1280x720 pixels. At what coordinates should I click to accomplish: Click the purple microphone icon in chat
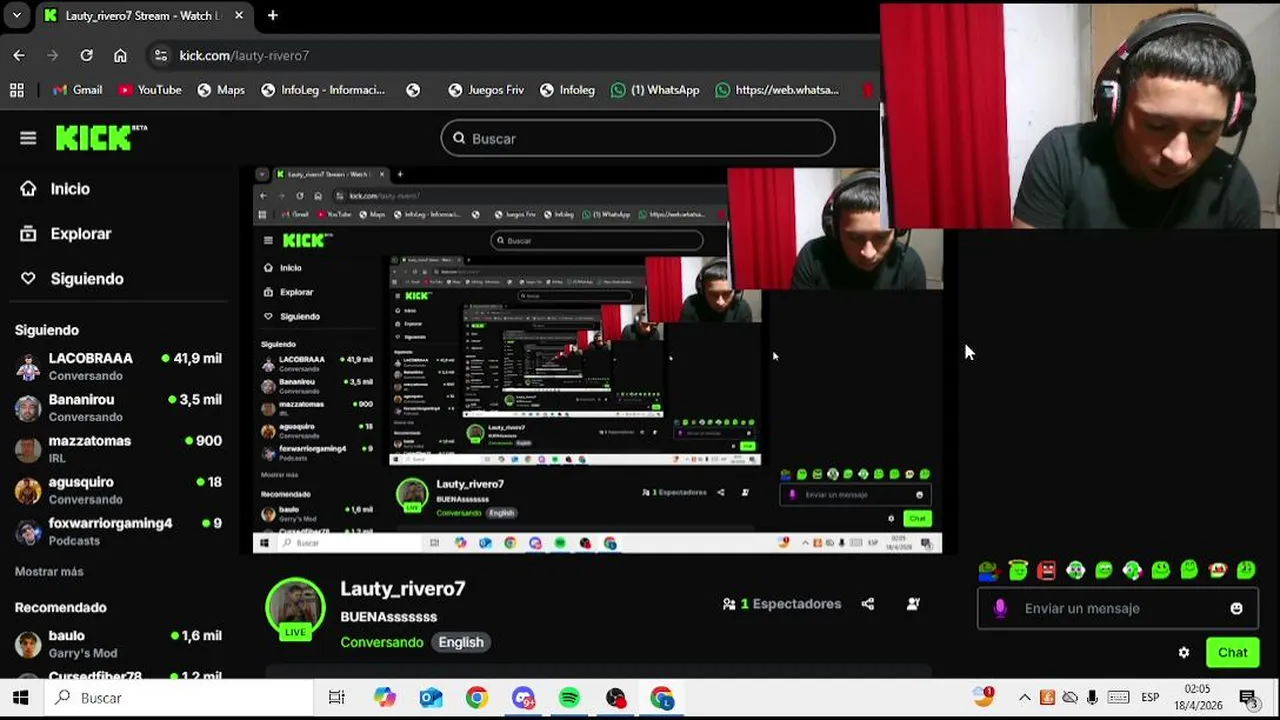(1000, 608)
